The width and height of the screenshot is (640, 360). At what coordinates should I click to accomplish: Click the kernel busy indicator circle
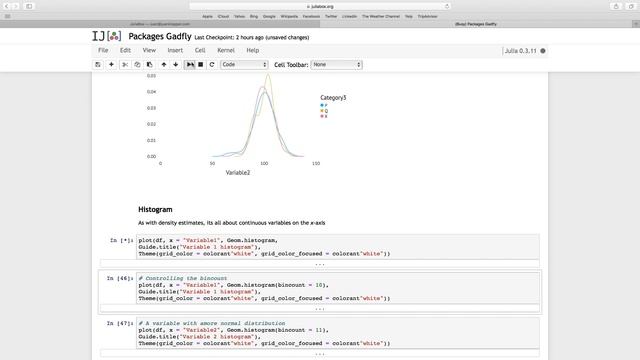(x=543, y=51)
